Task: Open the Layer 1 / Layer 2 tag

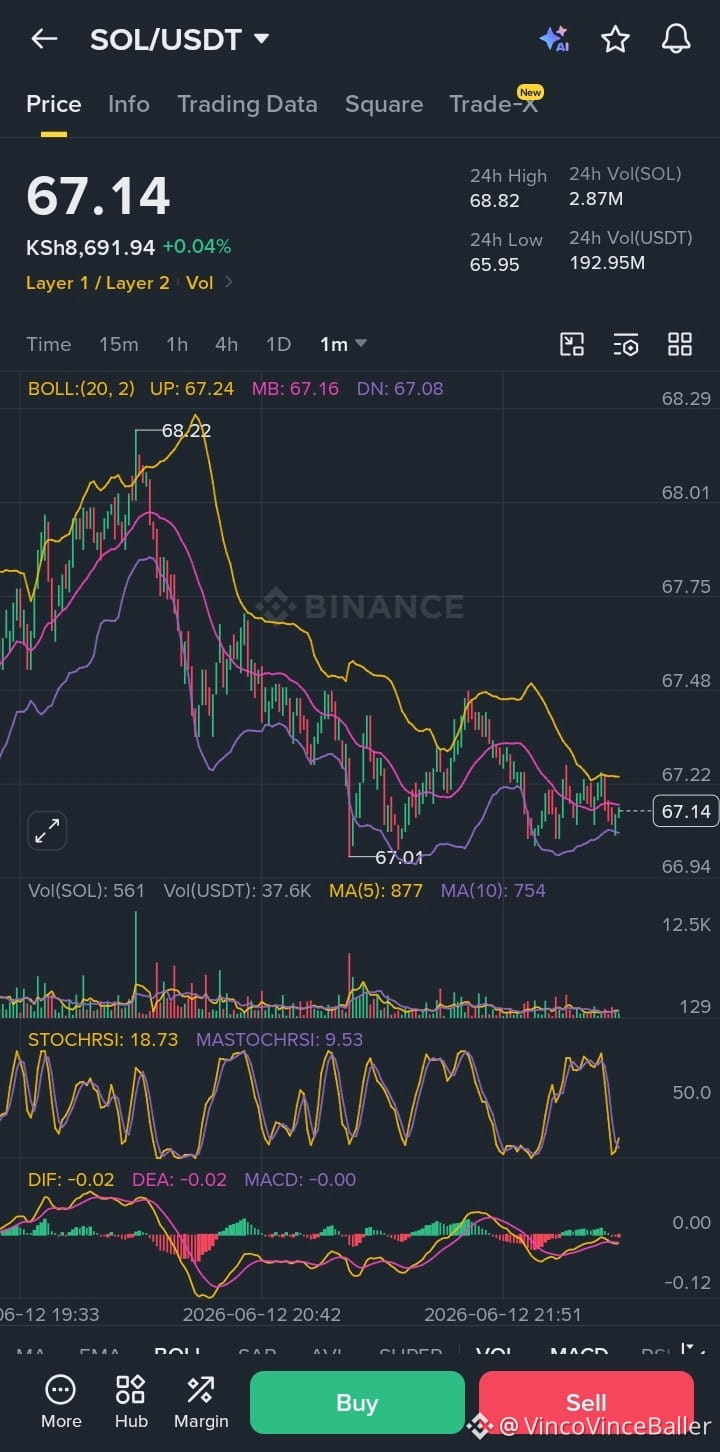Action: tap(98, 283)
